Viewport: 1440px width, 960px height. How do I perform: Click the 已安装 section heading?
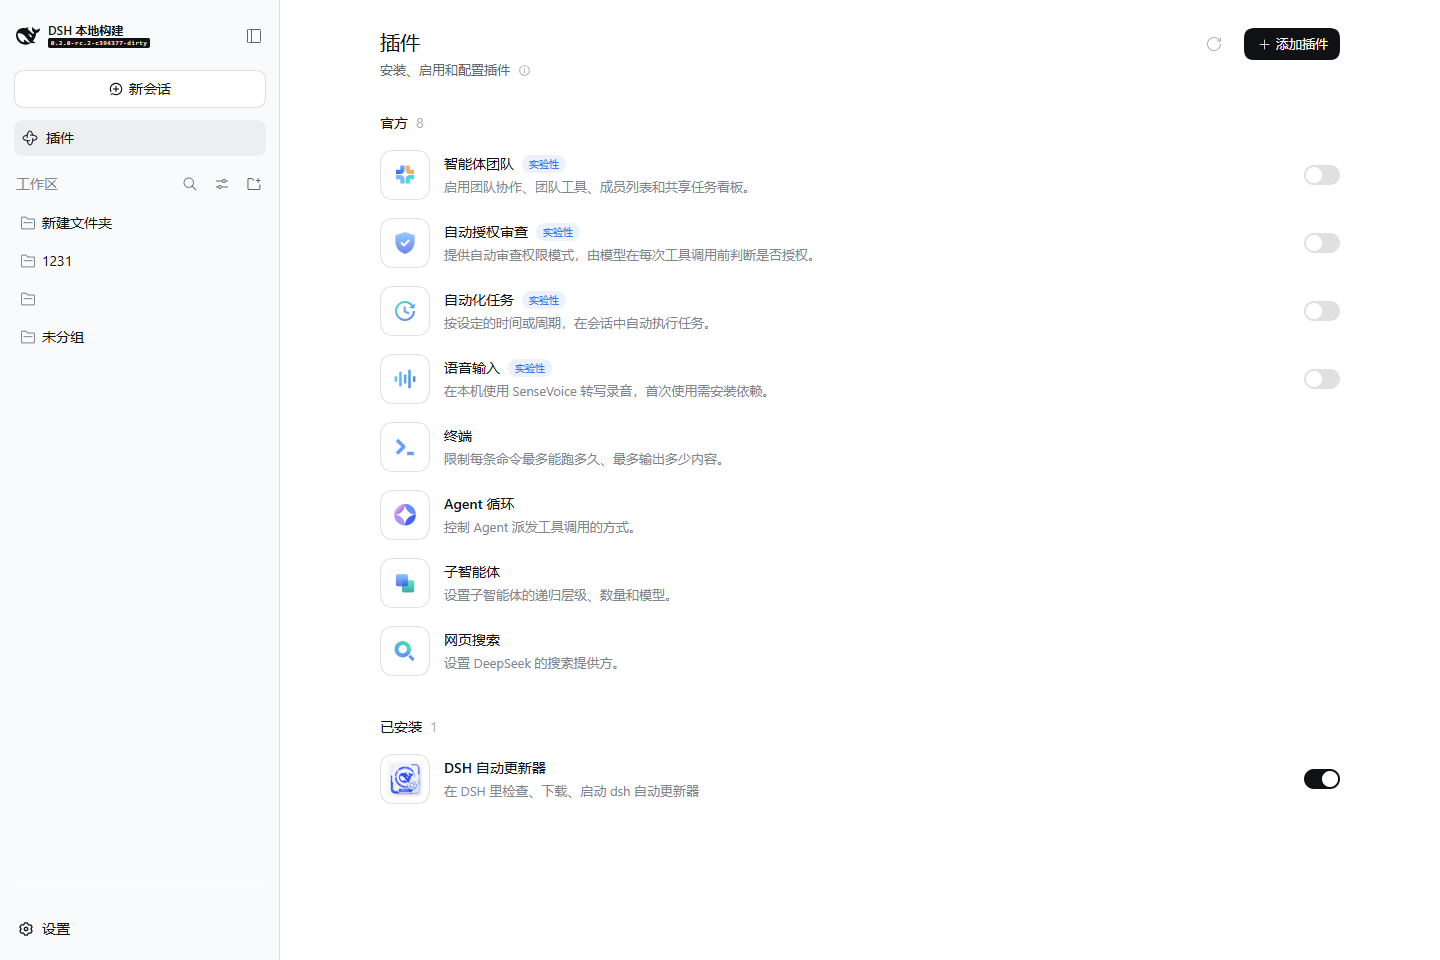click(401, 727)
